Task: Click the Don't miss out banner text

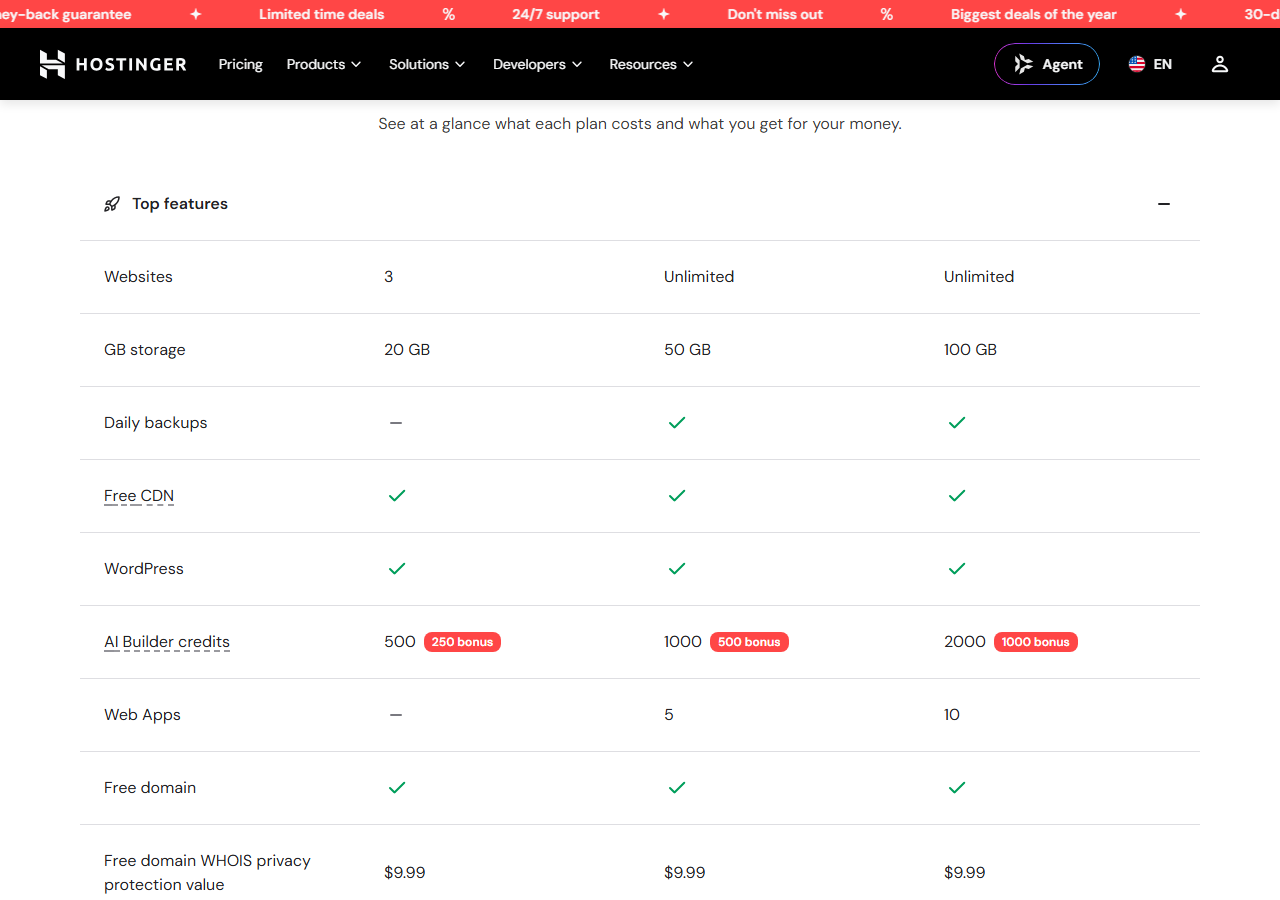Action: tap(775, 14)
